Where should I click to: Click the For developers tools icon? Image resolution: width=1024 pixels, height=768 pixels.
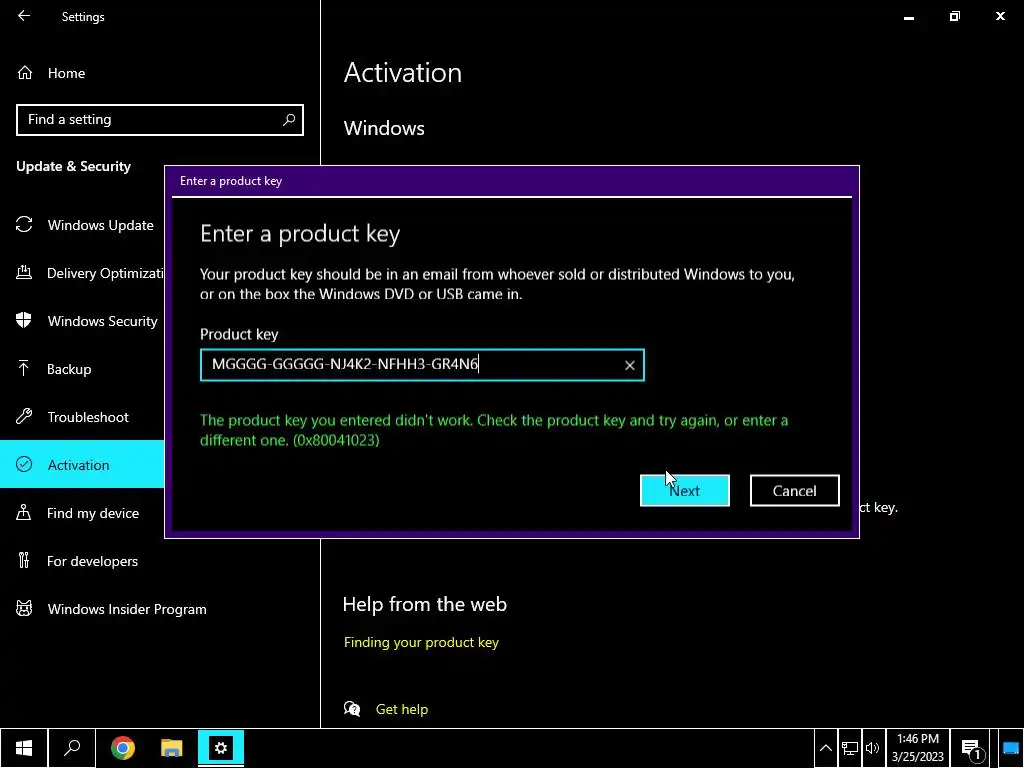point(24,560)
